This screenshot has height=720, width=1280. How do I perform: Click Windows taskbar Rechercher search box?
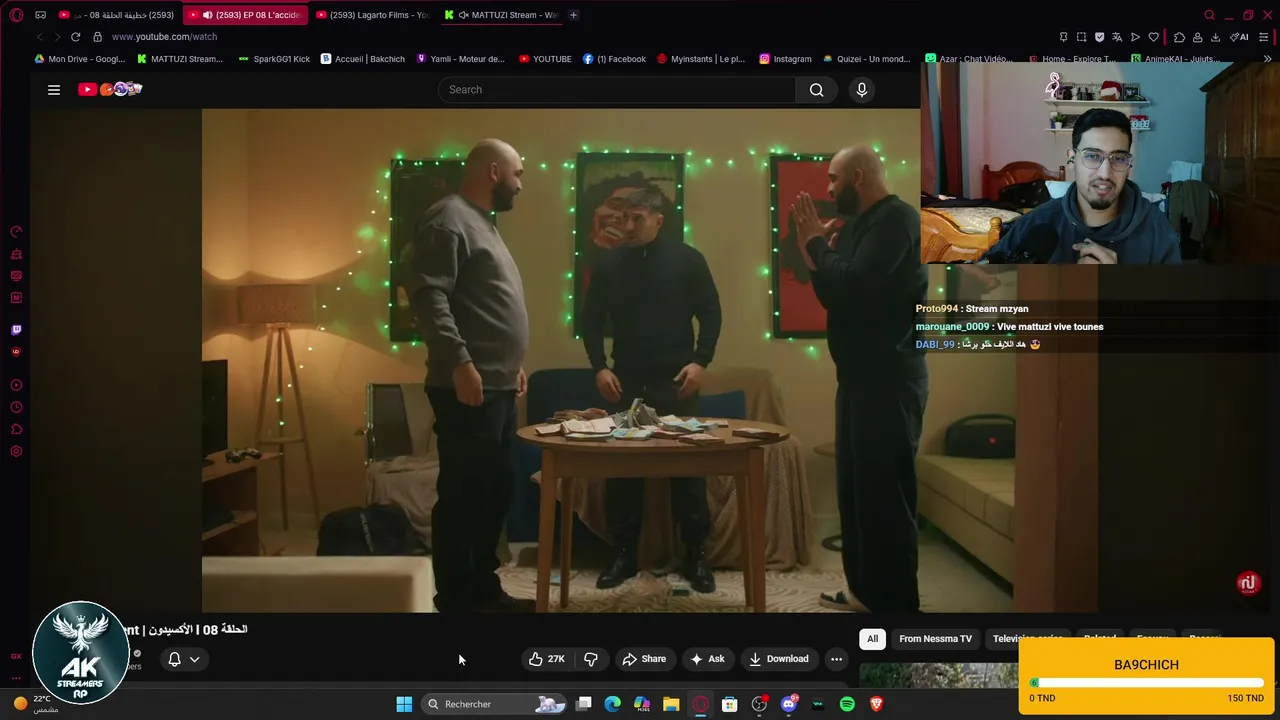pyautogui.click(x=496, y=704)
